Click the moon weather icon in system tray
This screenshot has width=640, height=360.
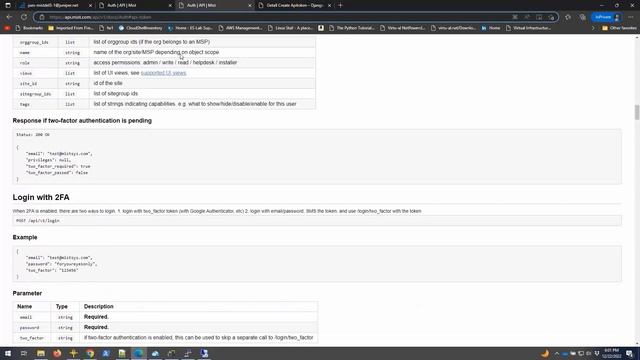(545, 353)
